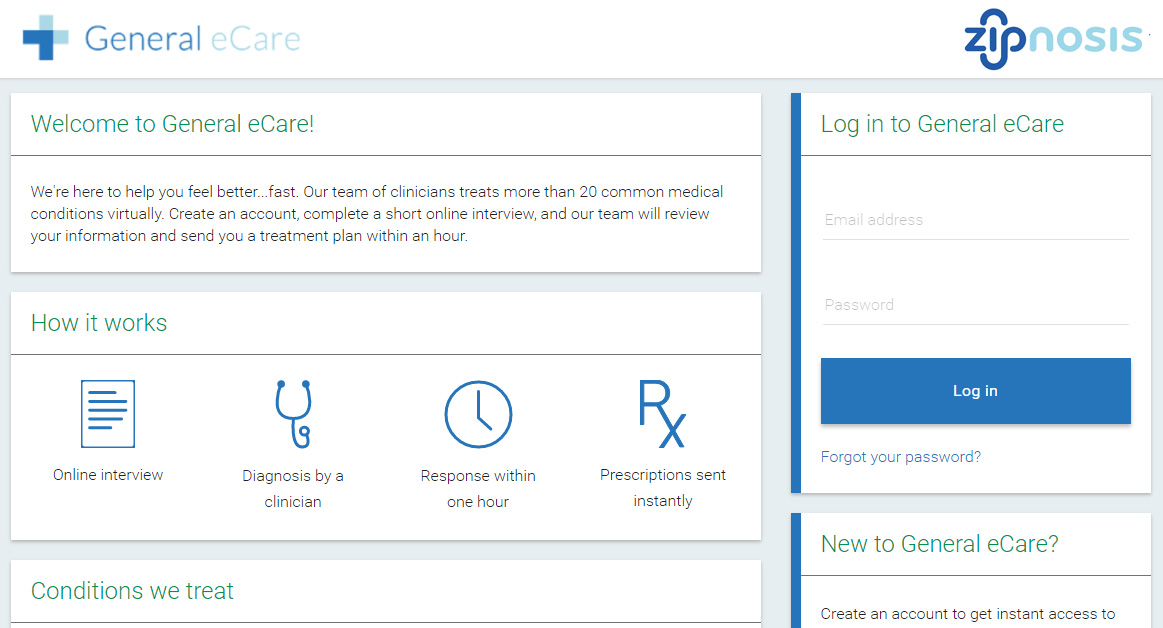The width and height of the screenshot is (1163, 628).
Task: Click the blue cross General eCare logo icon
Action: click(x=45, y=38)
